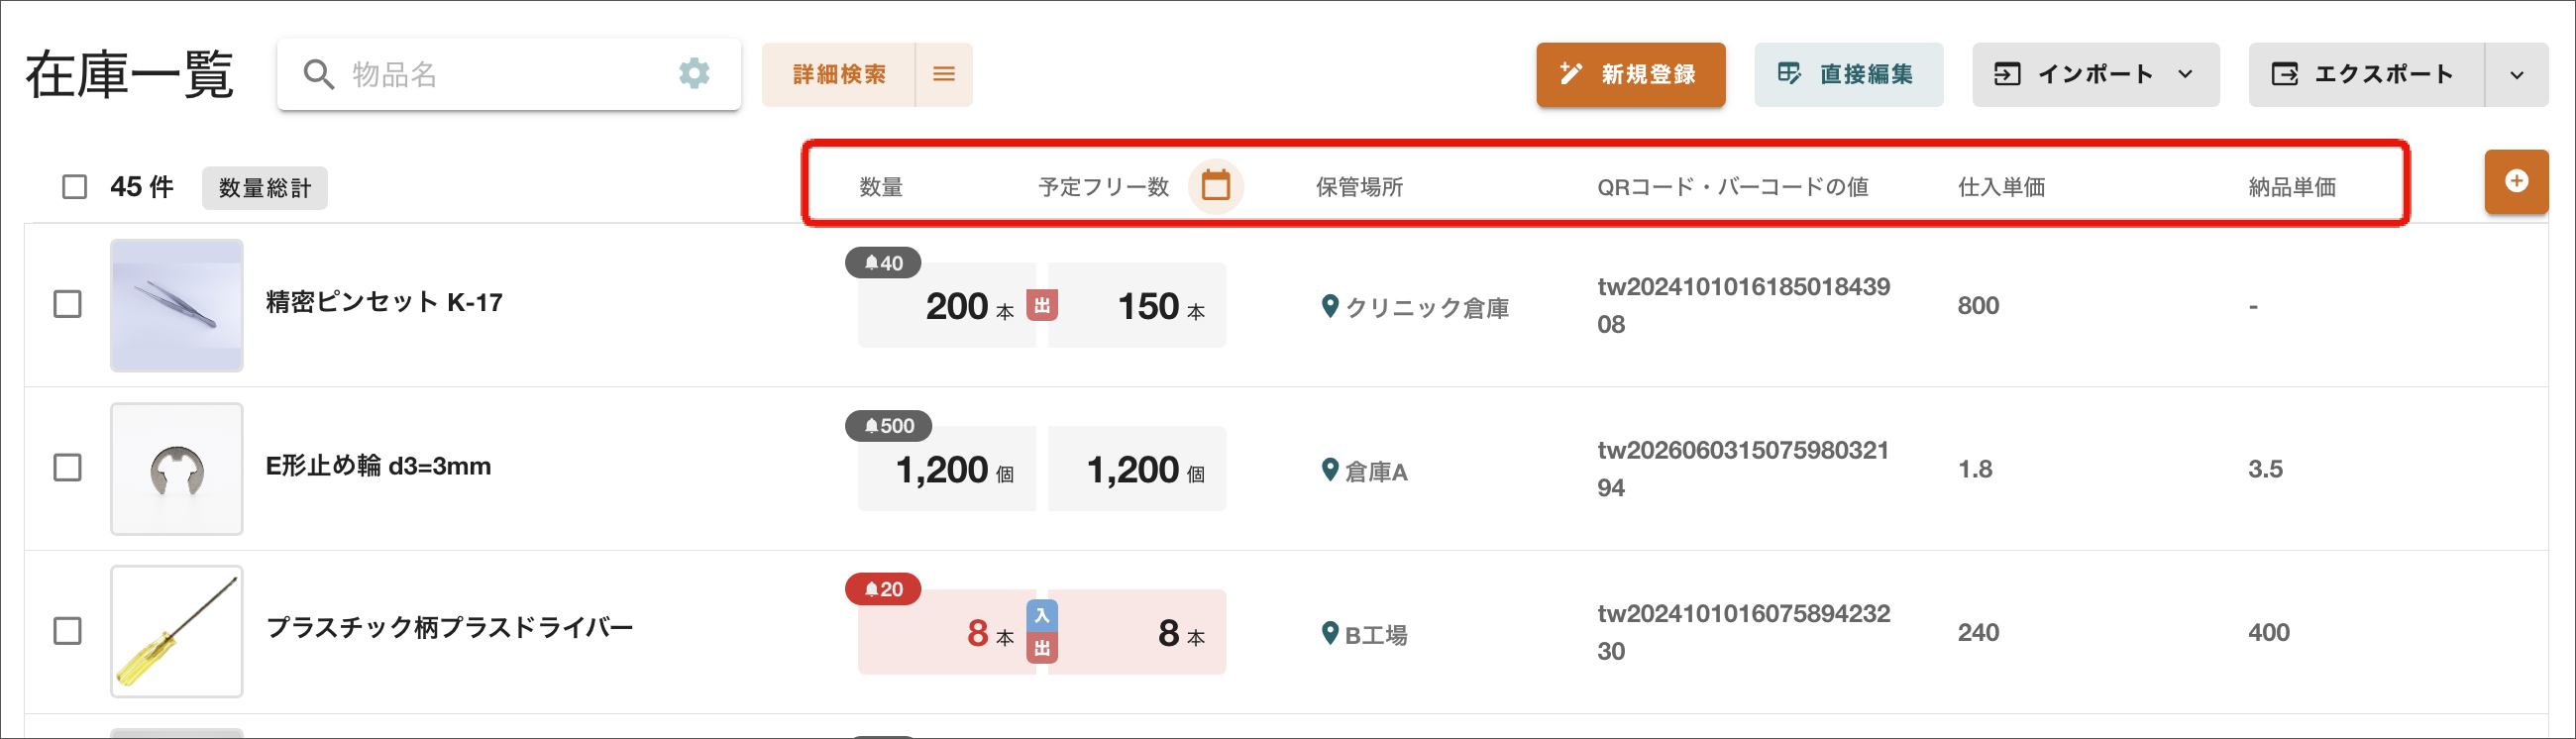Open search settings gear icon
Viewport: 2576px width, 739px height.
[x=694, y=73]
